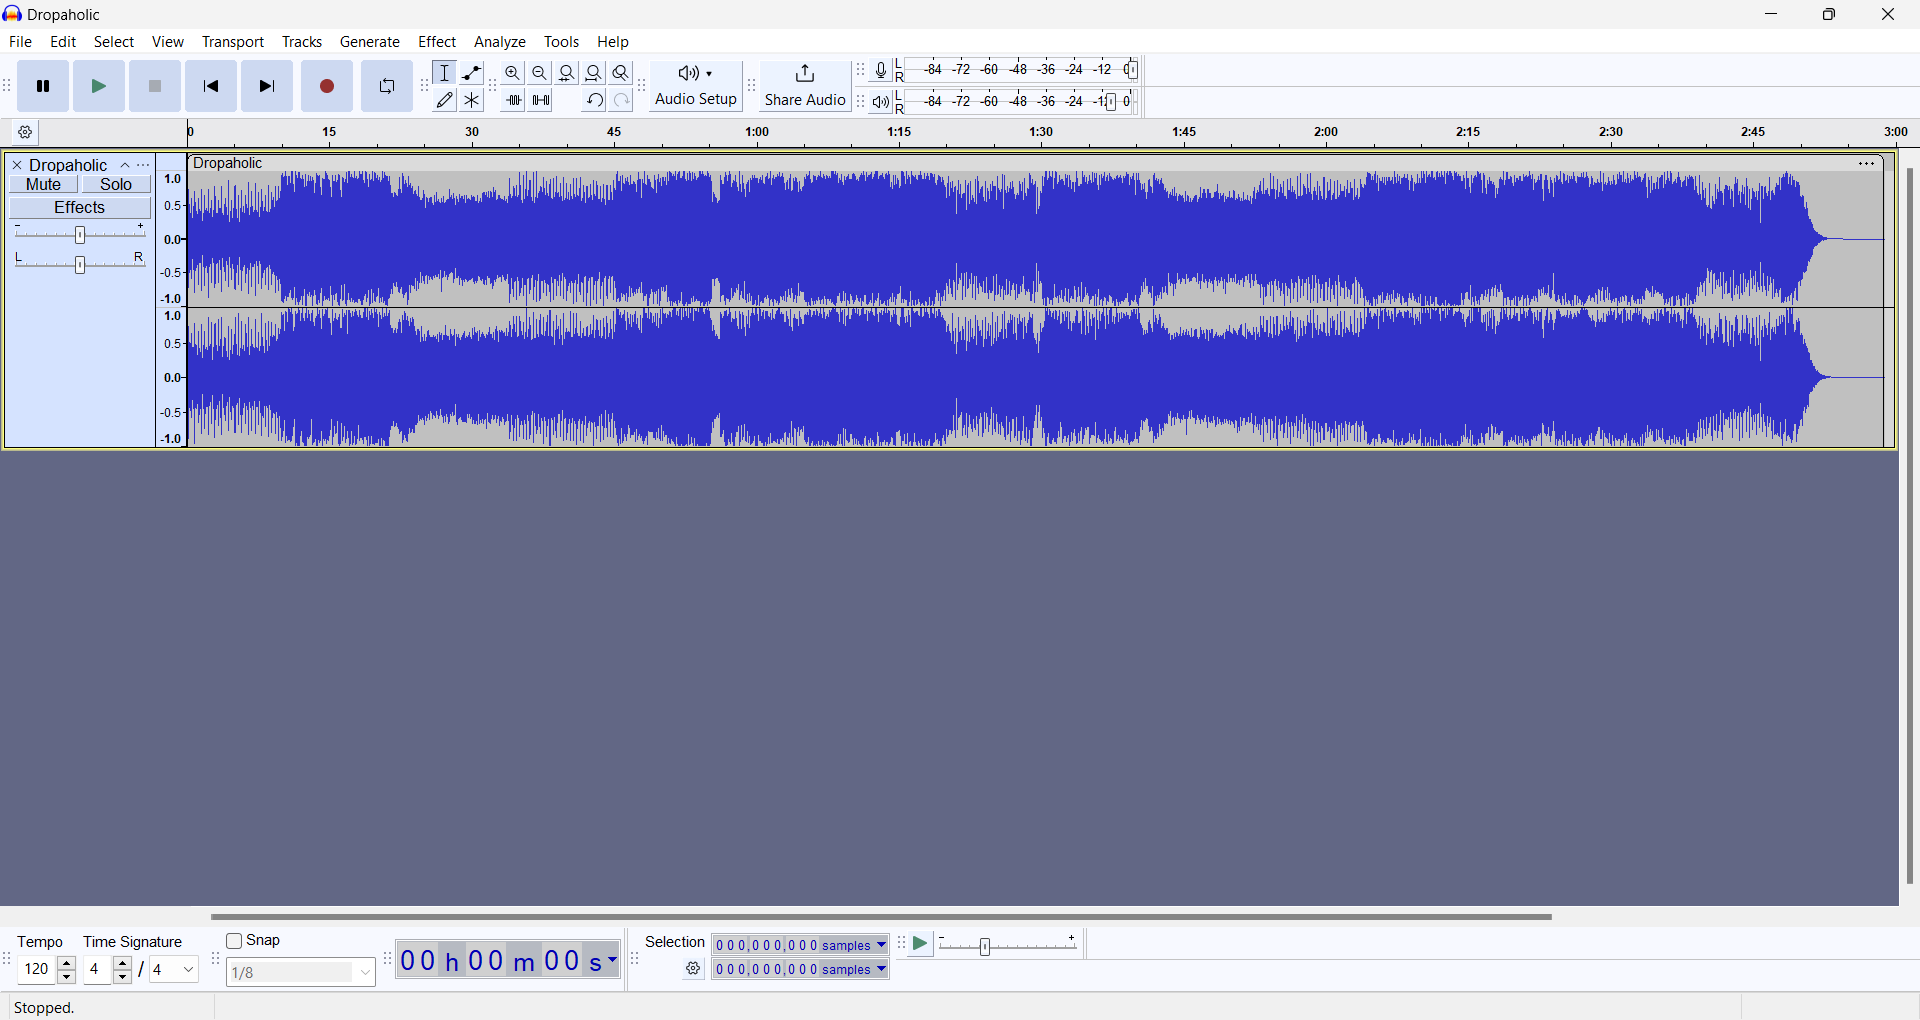The height and width of the screenshot is (1020, 1920).
Task: Click the Zoom In magnifier icon
Action: (x=514, y=73)
